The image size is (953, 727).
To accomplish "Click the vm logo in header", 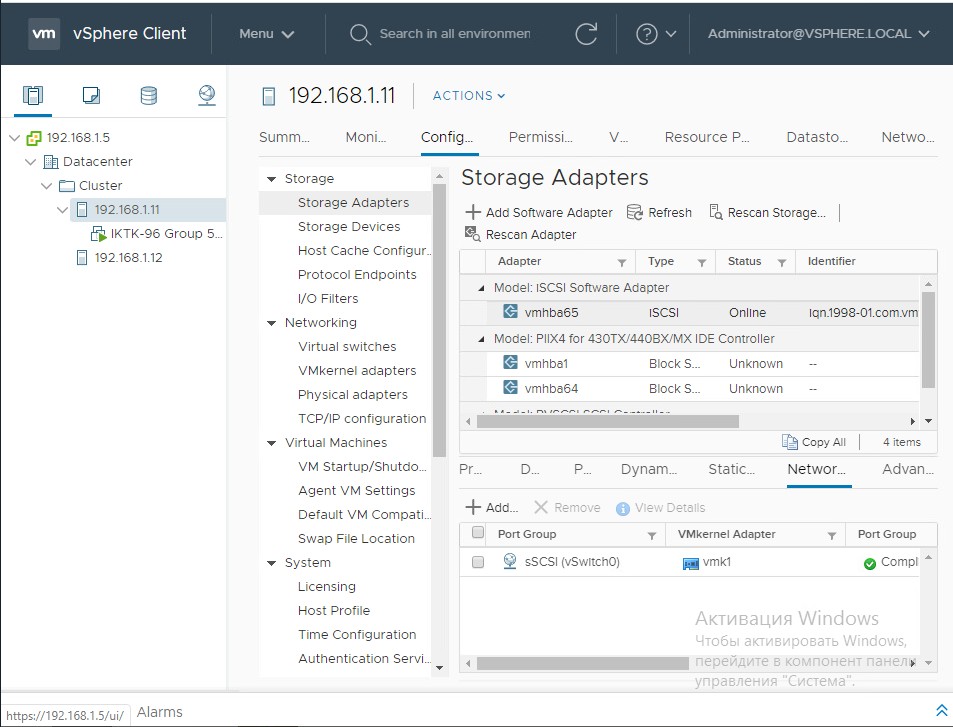I will pos(44,33).
